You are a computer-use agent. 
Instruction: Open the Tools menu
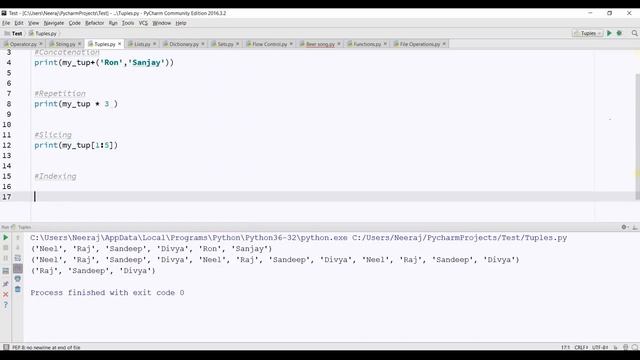(x=128, y=23)
